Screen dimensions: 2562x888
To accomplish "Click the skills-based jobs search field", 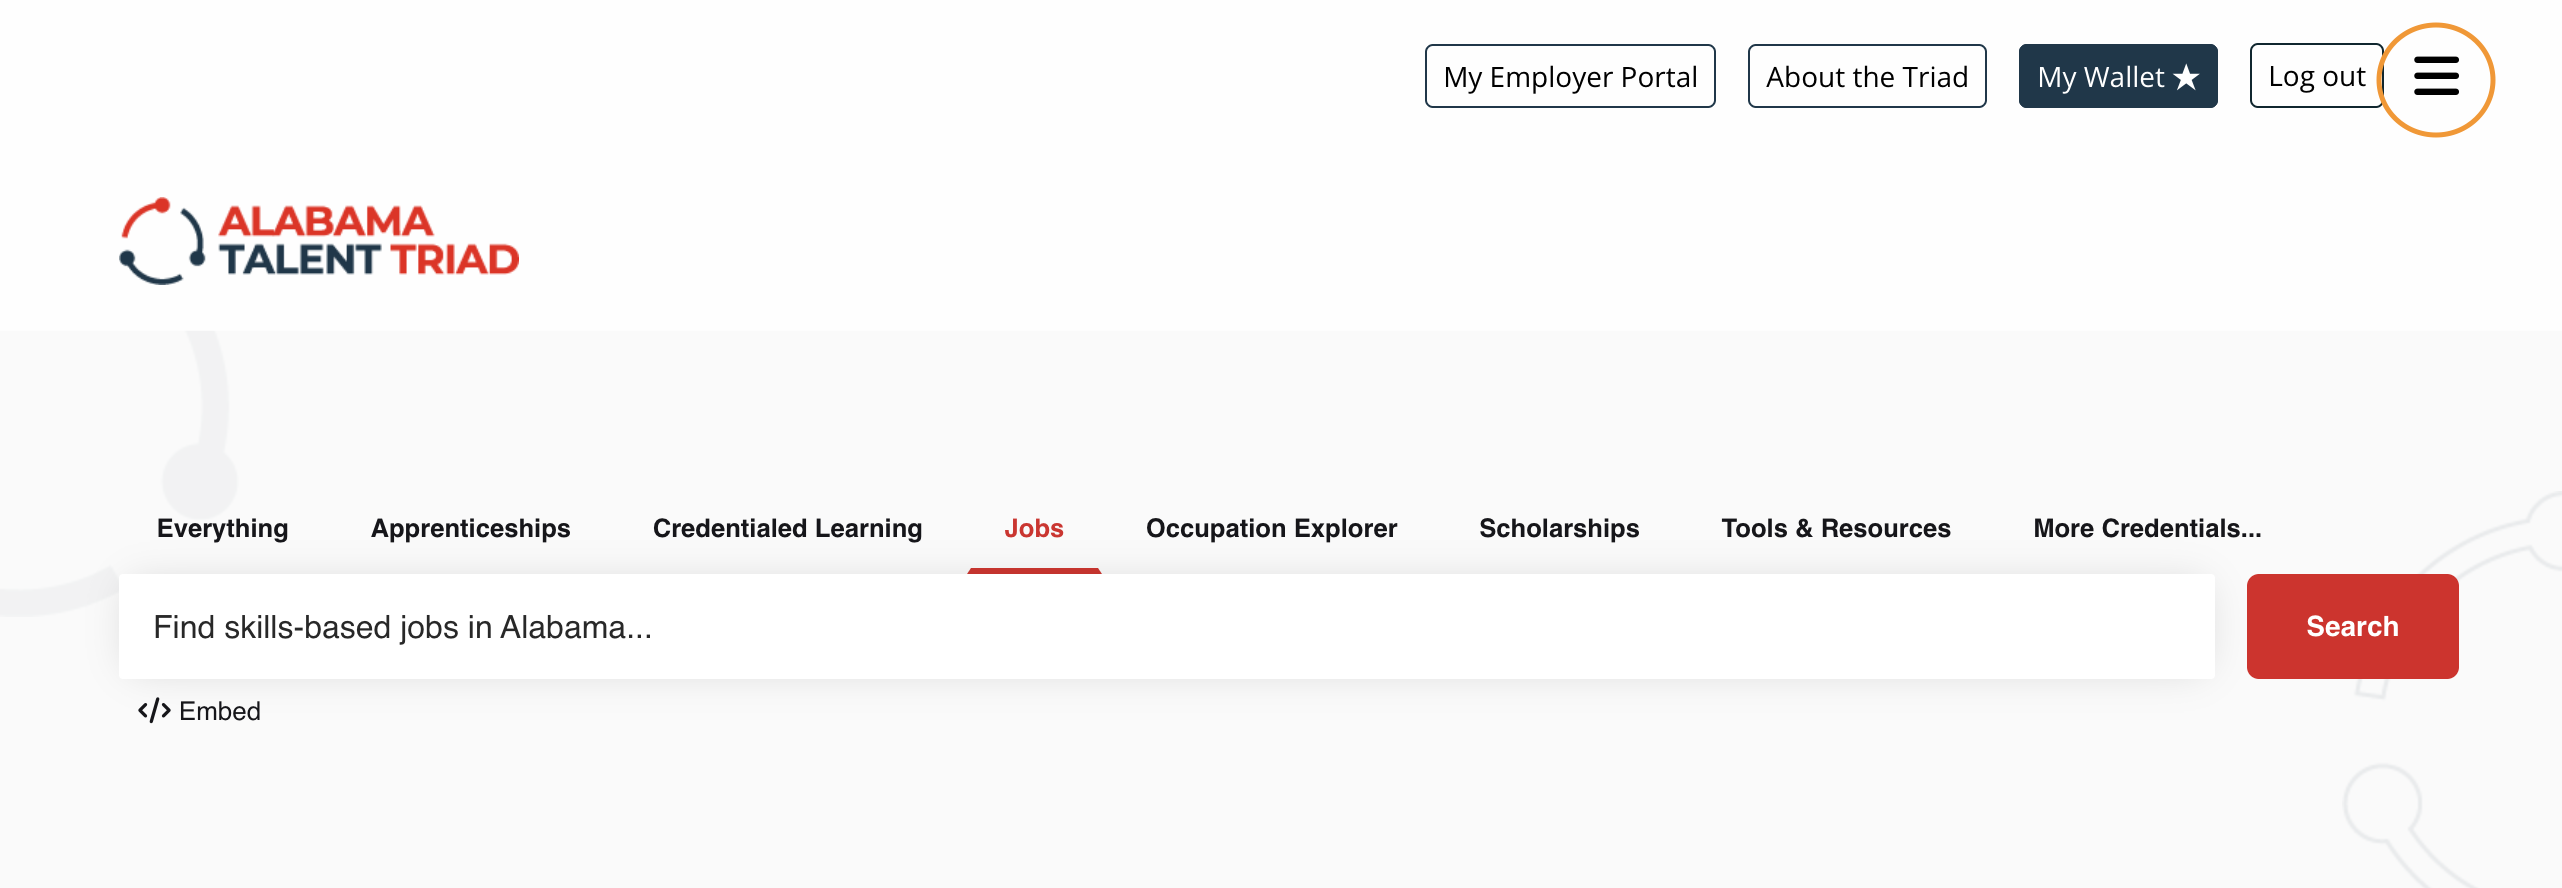I will [x=1166, y=627].
